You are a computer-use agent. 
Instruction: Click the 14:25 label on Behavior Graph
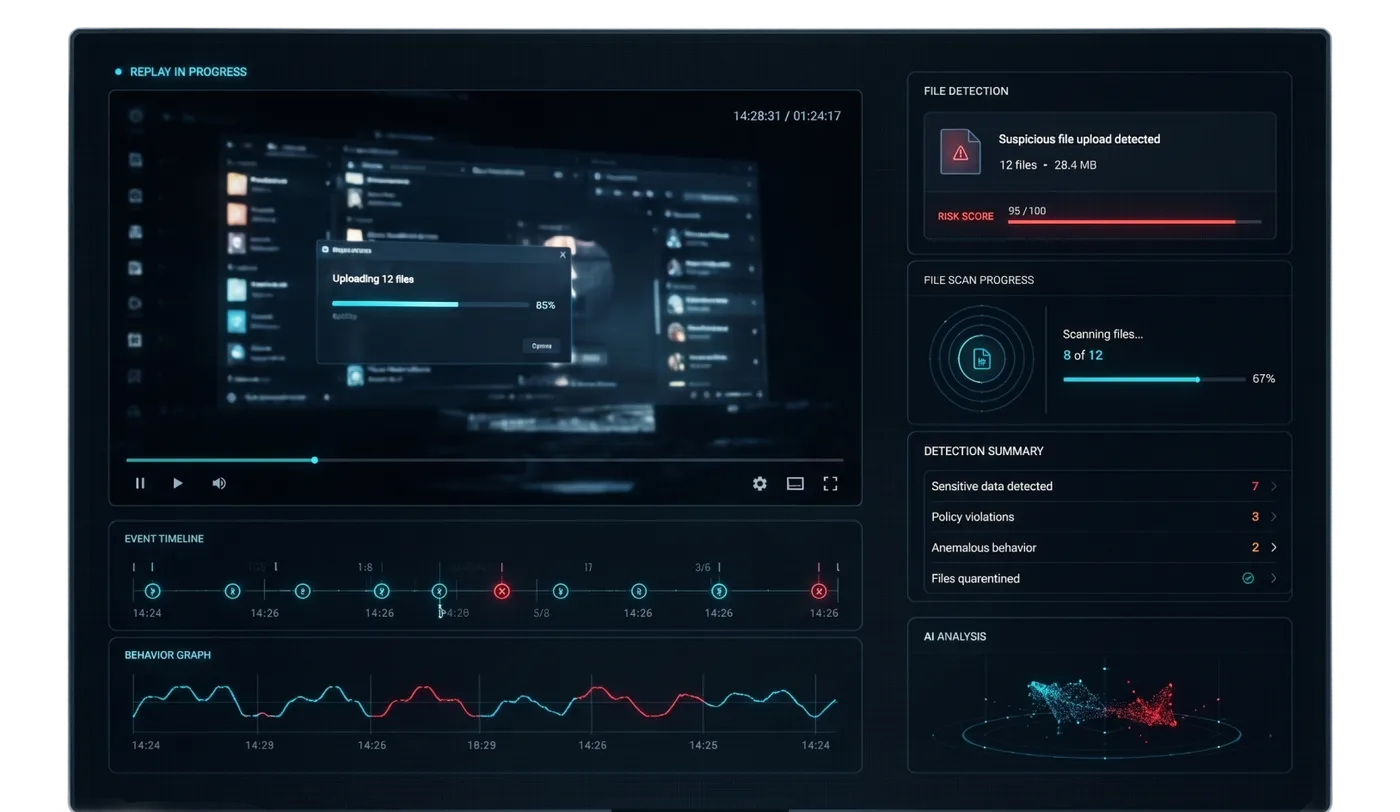[x=703, y=745]
